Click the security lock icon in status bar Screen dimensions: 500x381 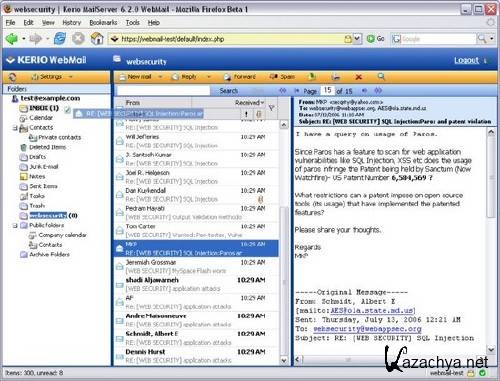click(471, 373)
